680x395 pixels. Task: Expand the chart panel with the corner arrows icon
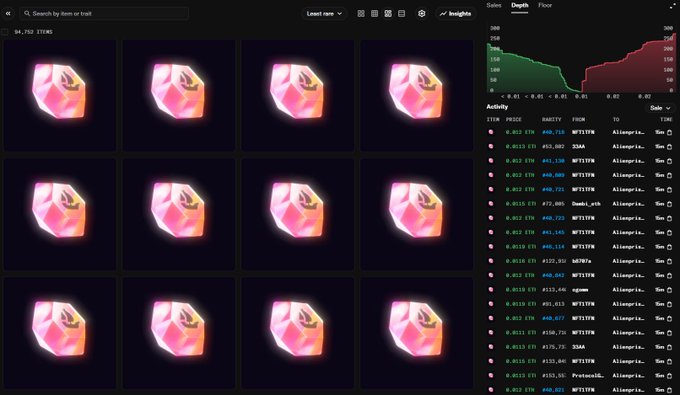[673, 5]
